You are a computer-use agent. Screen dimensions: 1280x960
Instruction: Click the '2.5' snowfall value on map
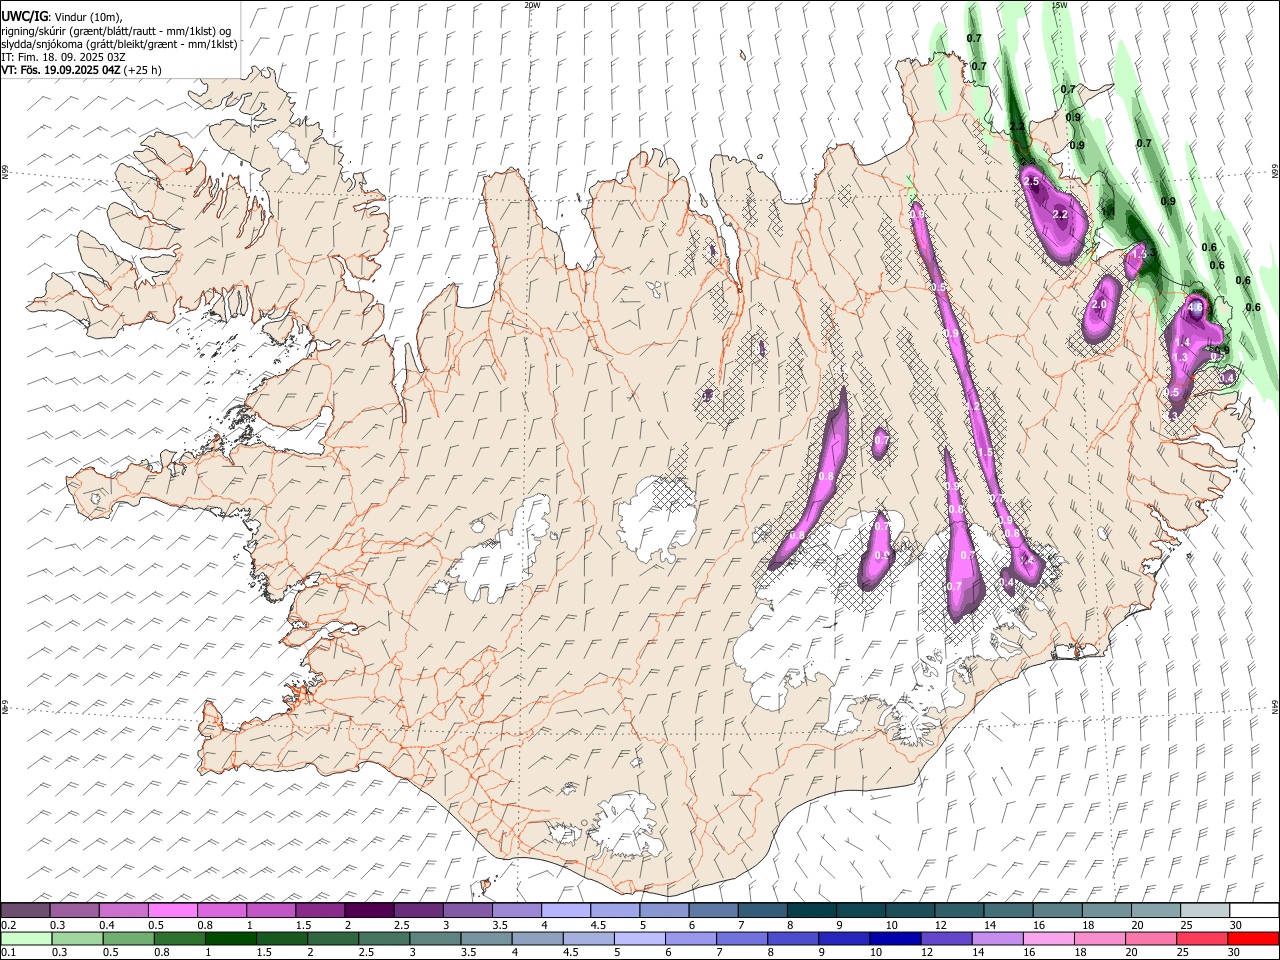pos(1032,181)
